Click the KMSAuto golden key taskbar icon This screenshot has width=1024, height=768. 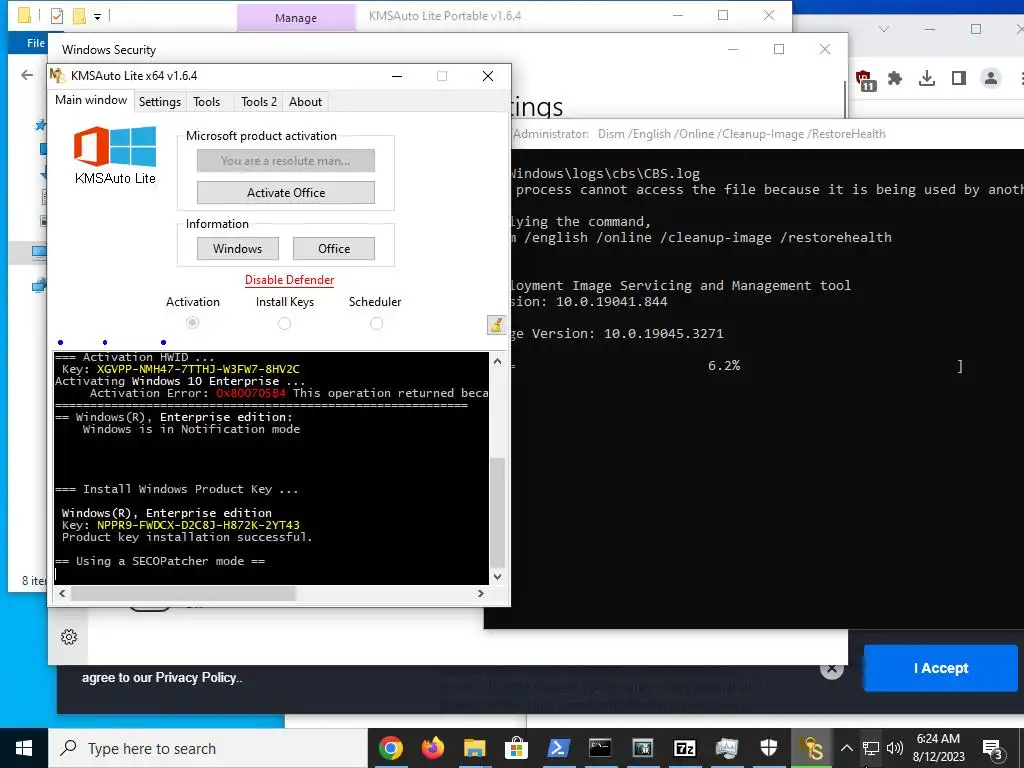812,748
